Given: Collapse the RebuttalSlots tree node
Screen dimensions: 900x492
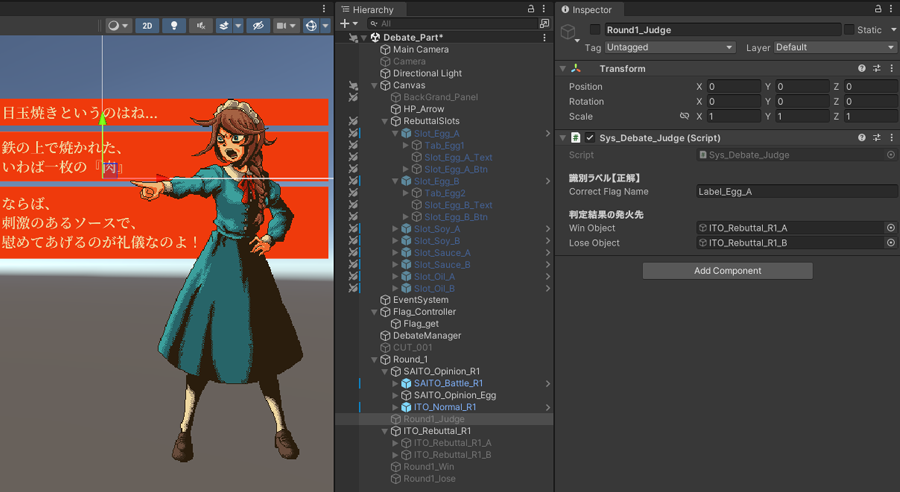Looking at the screenshot, I should pos(384,121).
